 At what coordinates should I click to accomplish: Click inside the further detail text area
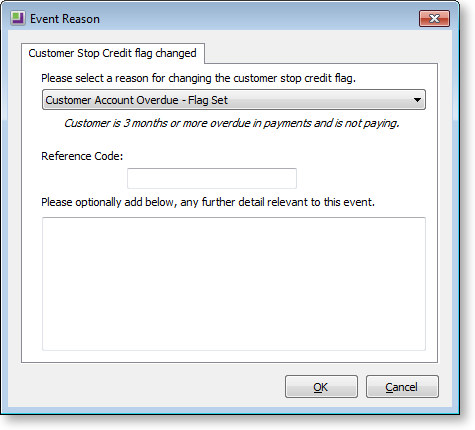point(234,284)
